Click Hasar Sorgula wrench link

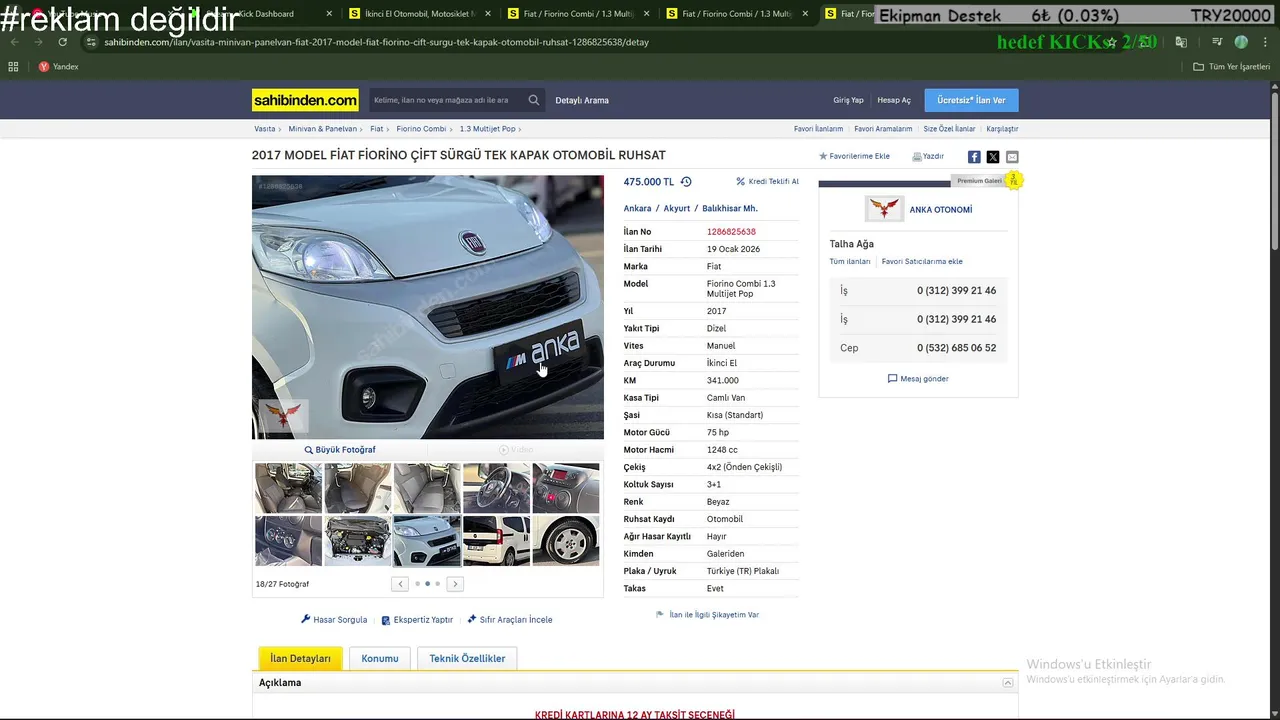(334, 620)
